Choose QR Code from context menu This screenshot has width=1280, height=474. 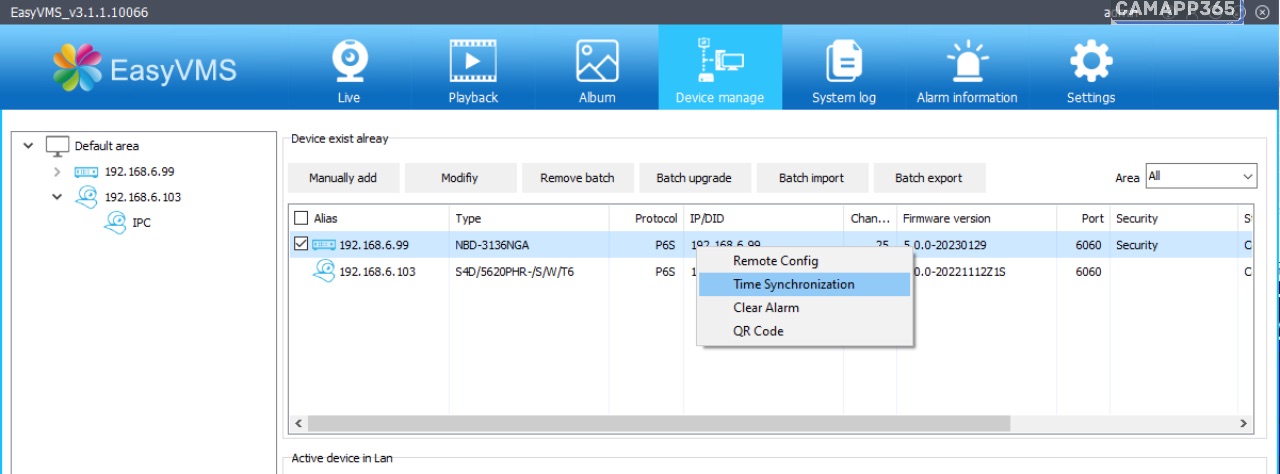click(805, 331)
